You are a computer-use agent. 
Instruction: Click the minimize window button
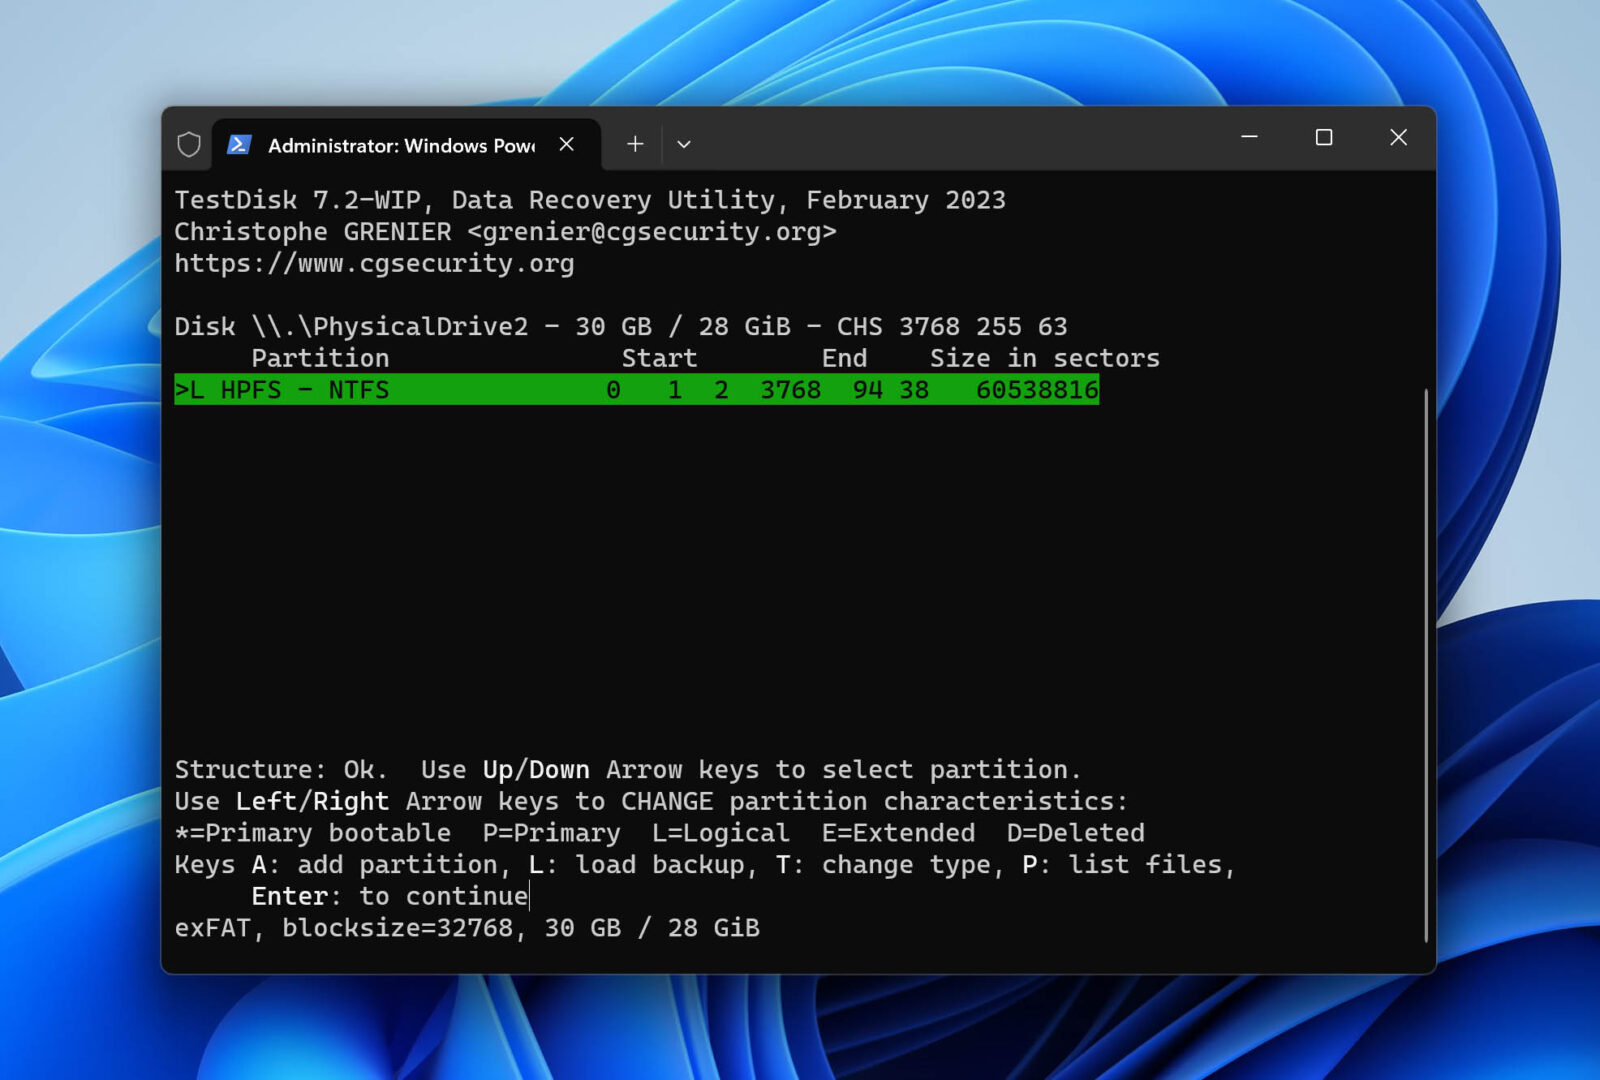(1249, 138)
